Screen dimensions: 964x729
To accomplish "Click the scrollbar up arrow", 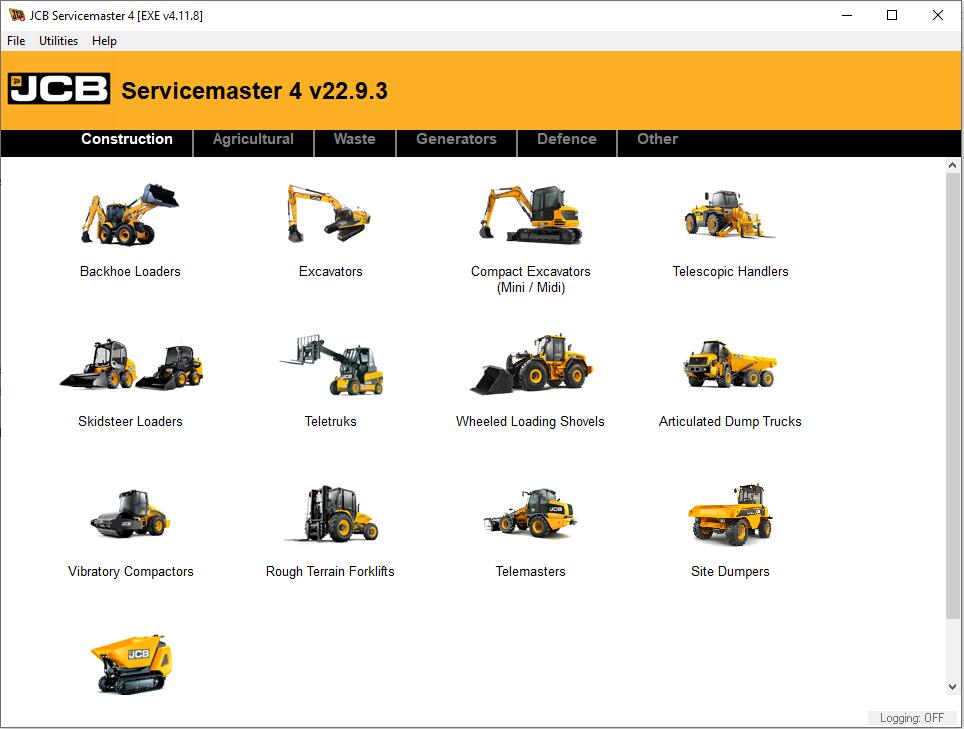I will tap(952, 165).
